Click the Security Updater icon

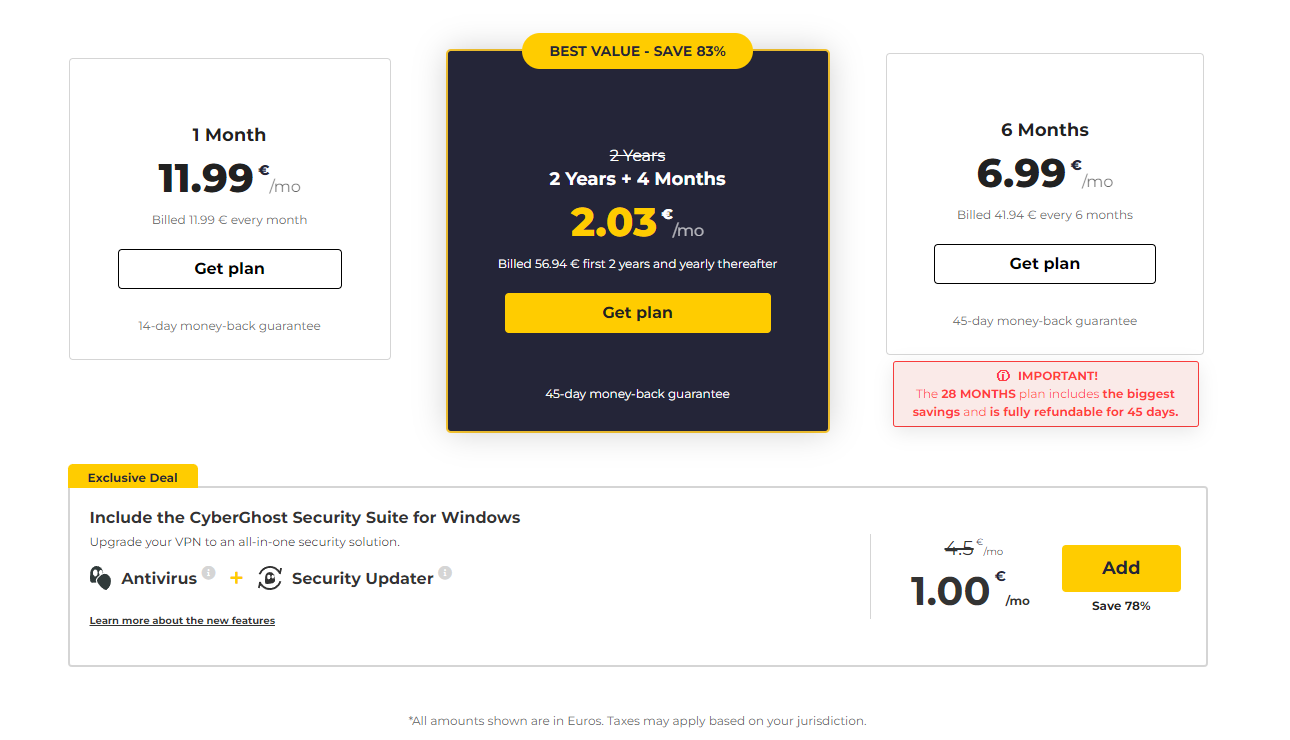point(270,578)
